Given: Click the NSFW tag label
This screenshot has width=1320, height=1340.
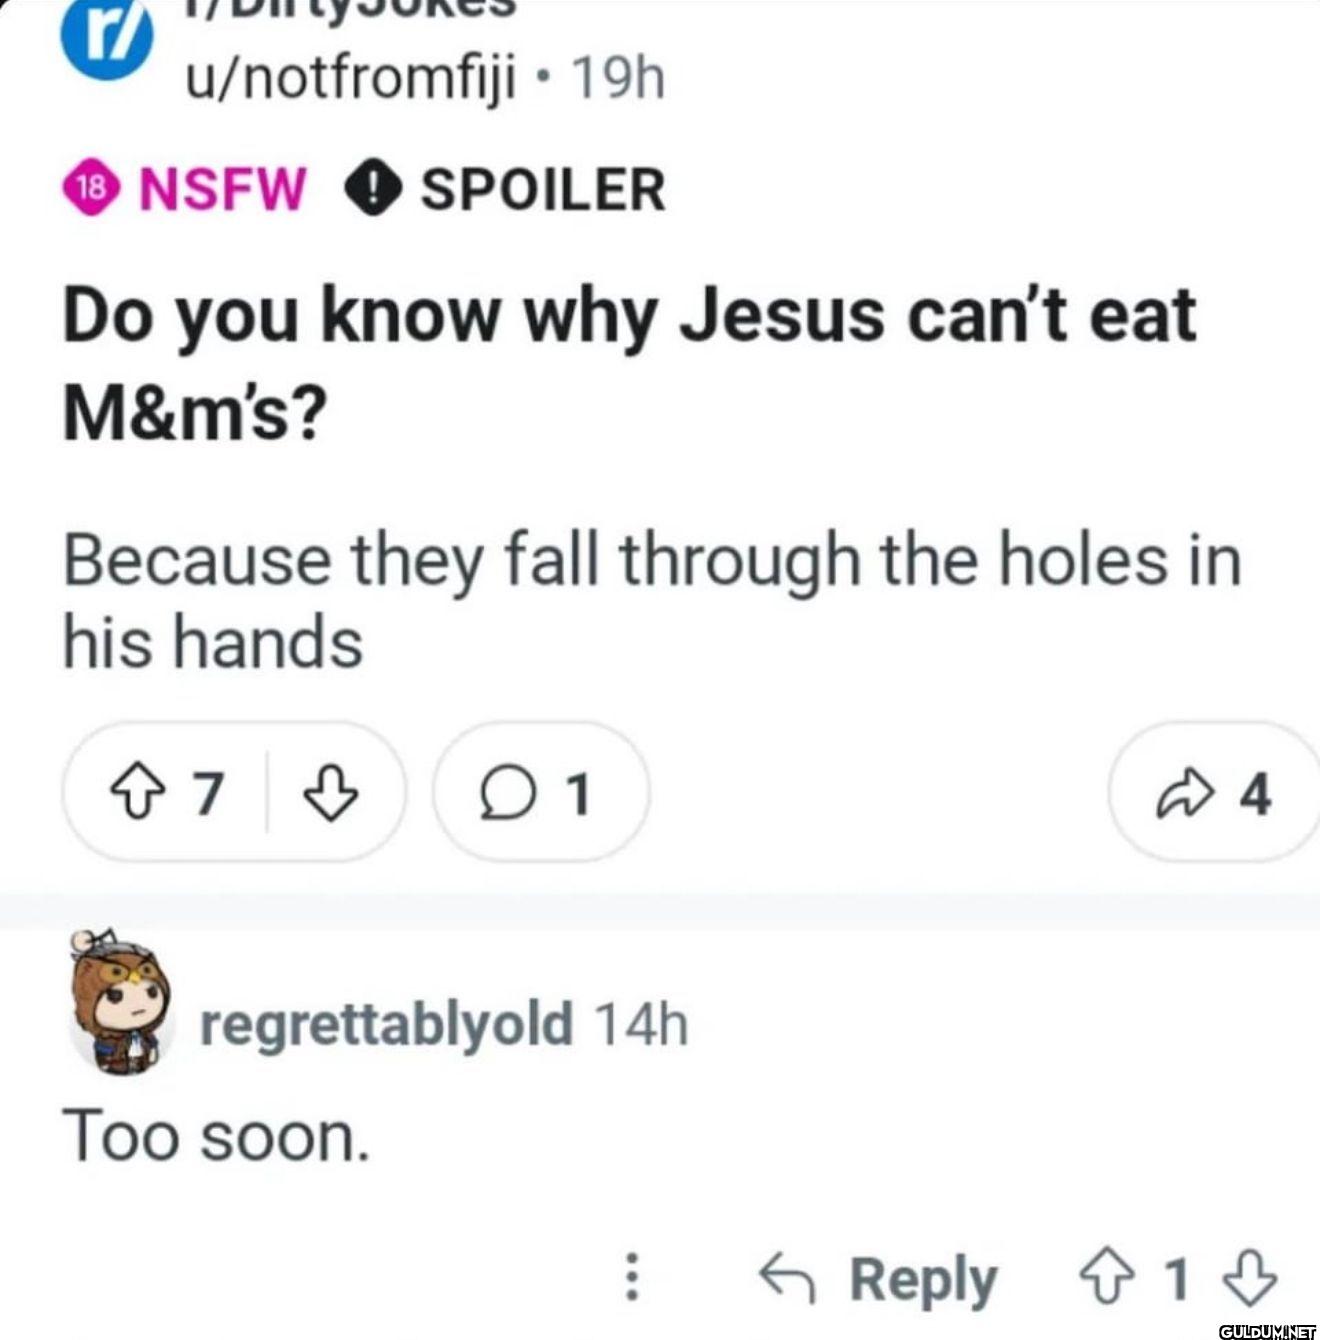Looking at the screenshot, I should (x=222, y=188).
